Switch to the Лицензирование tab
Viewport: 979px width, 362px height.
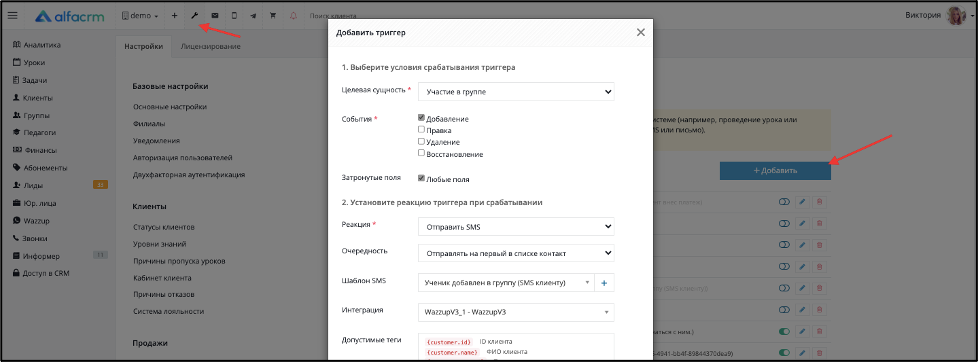click(x=210, y=46)
